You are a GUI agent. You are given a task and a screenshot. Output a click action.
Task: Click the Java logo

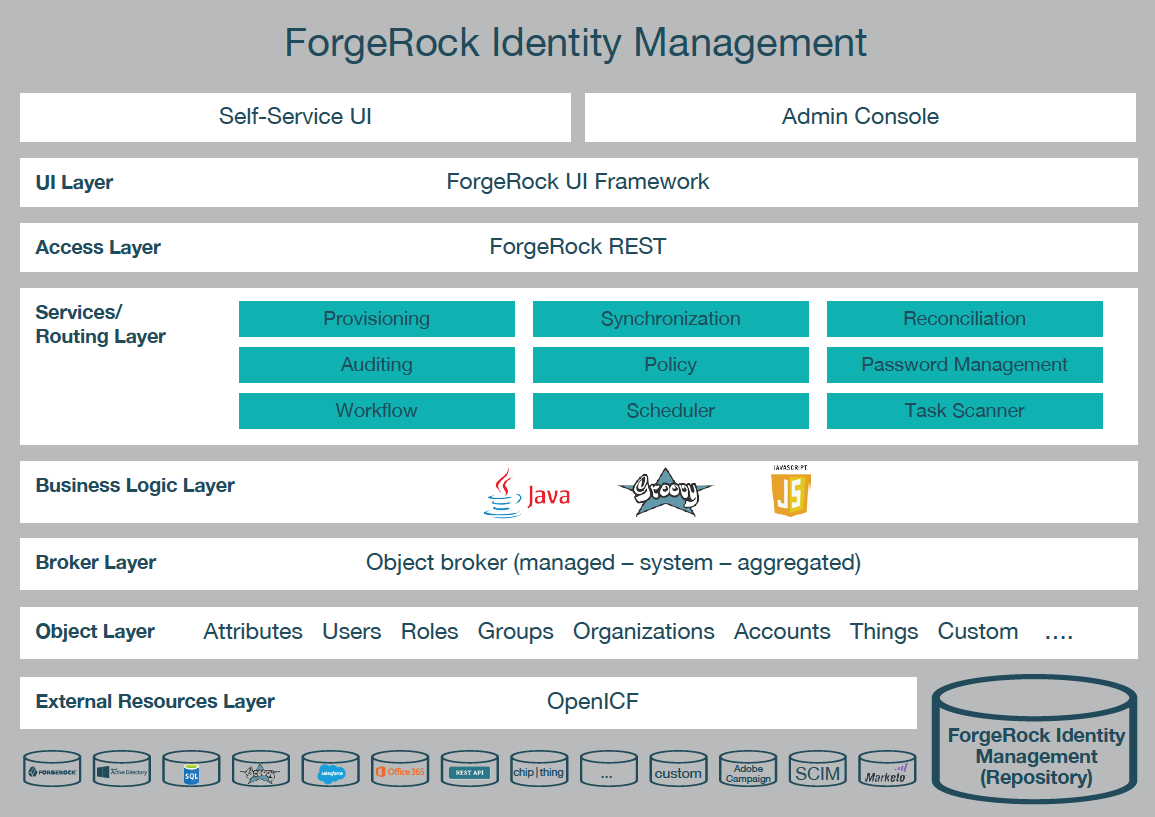pyautogui.click(x=525, y=493)
